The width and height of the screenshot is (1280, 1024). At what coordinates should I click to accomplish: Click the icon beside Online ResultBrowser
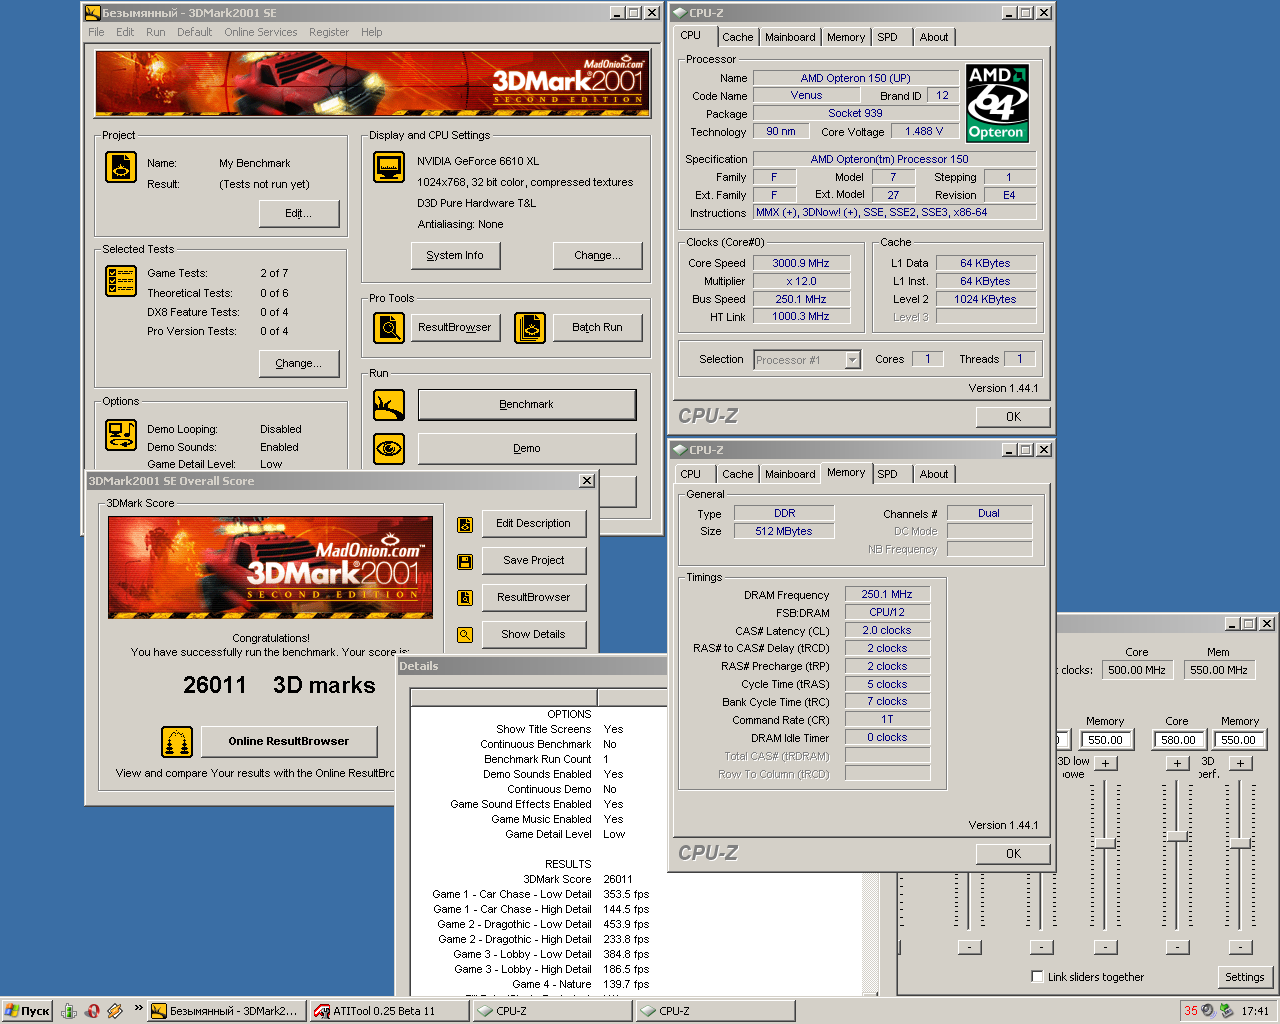click(x=177, y=742)
